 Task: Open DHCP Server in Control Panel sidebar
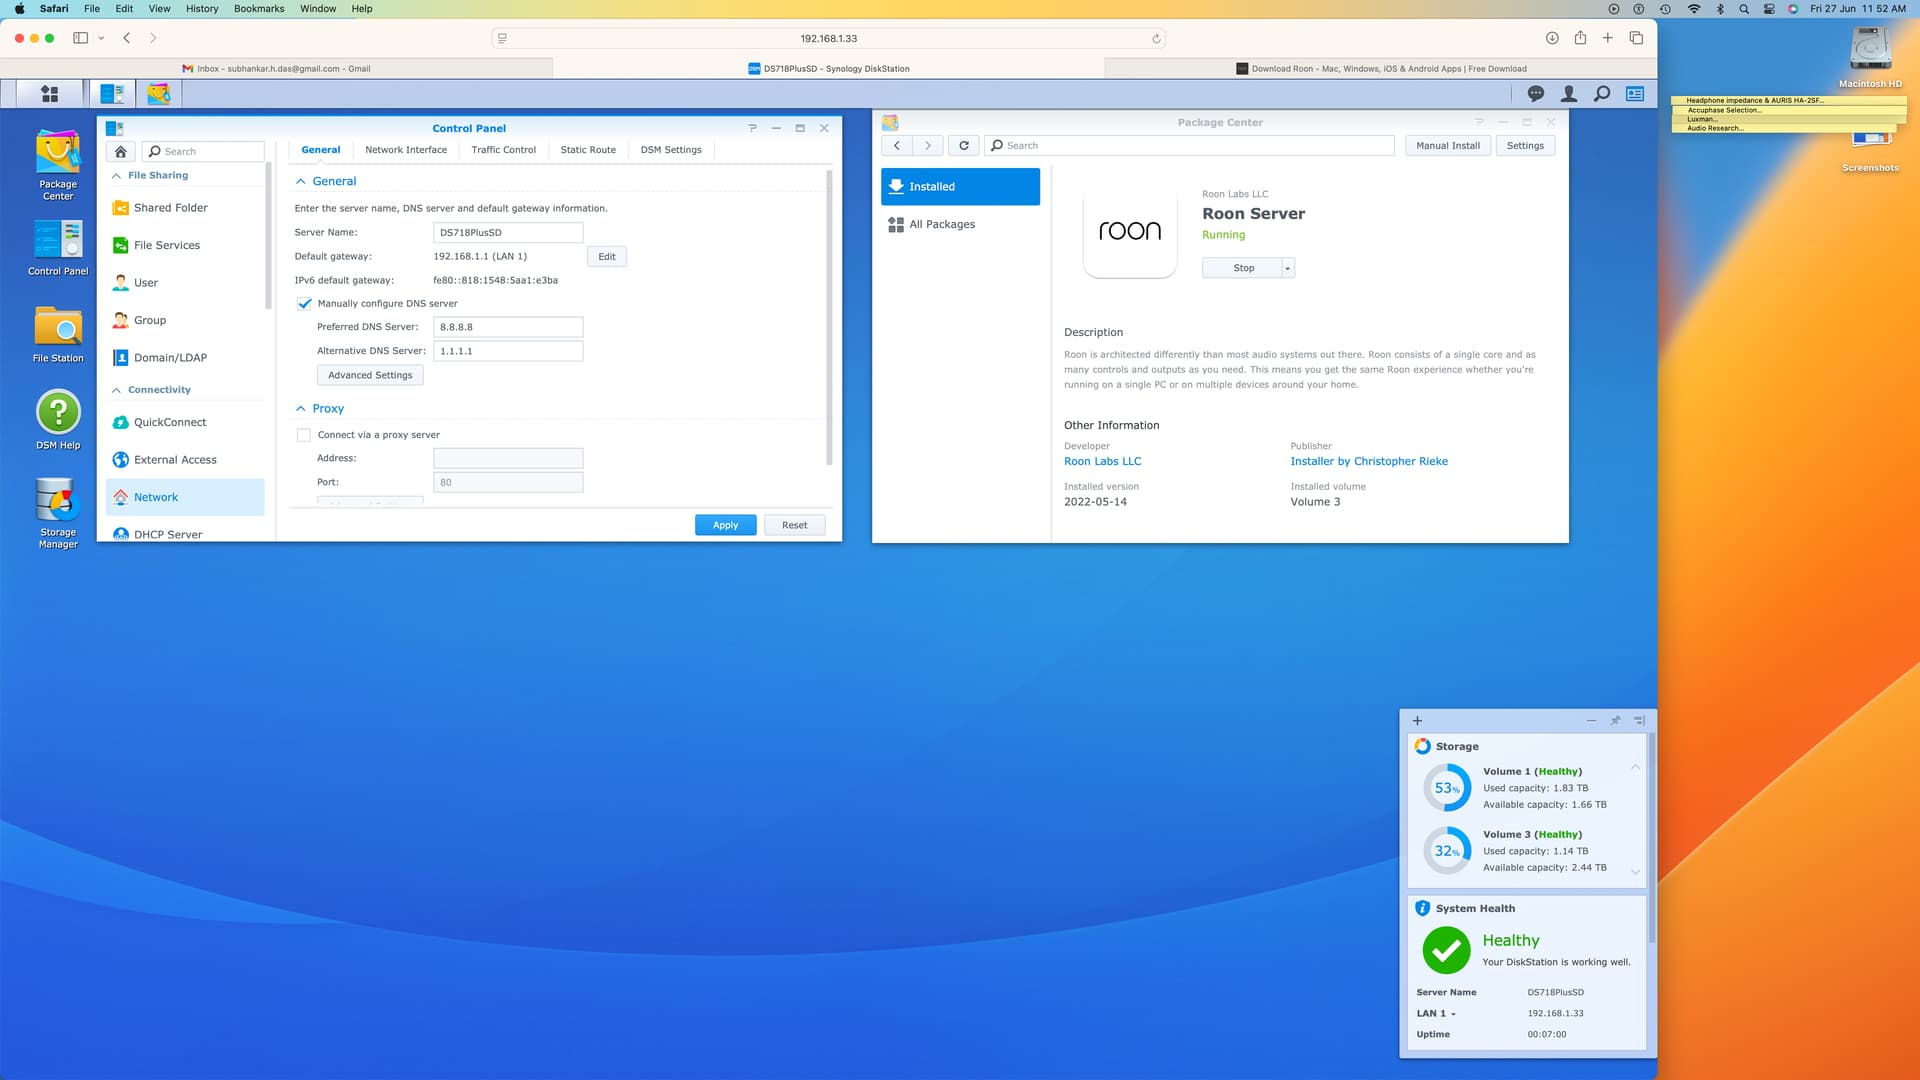coord(185,534)
